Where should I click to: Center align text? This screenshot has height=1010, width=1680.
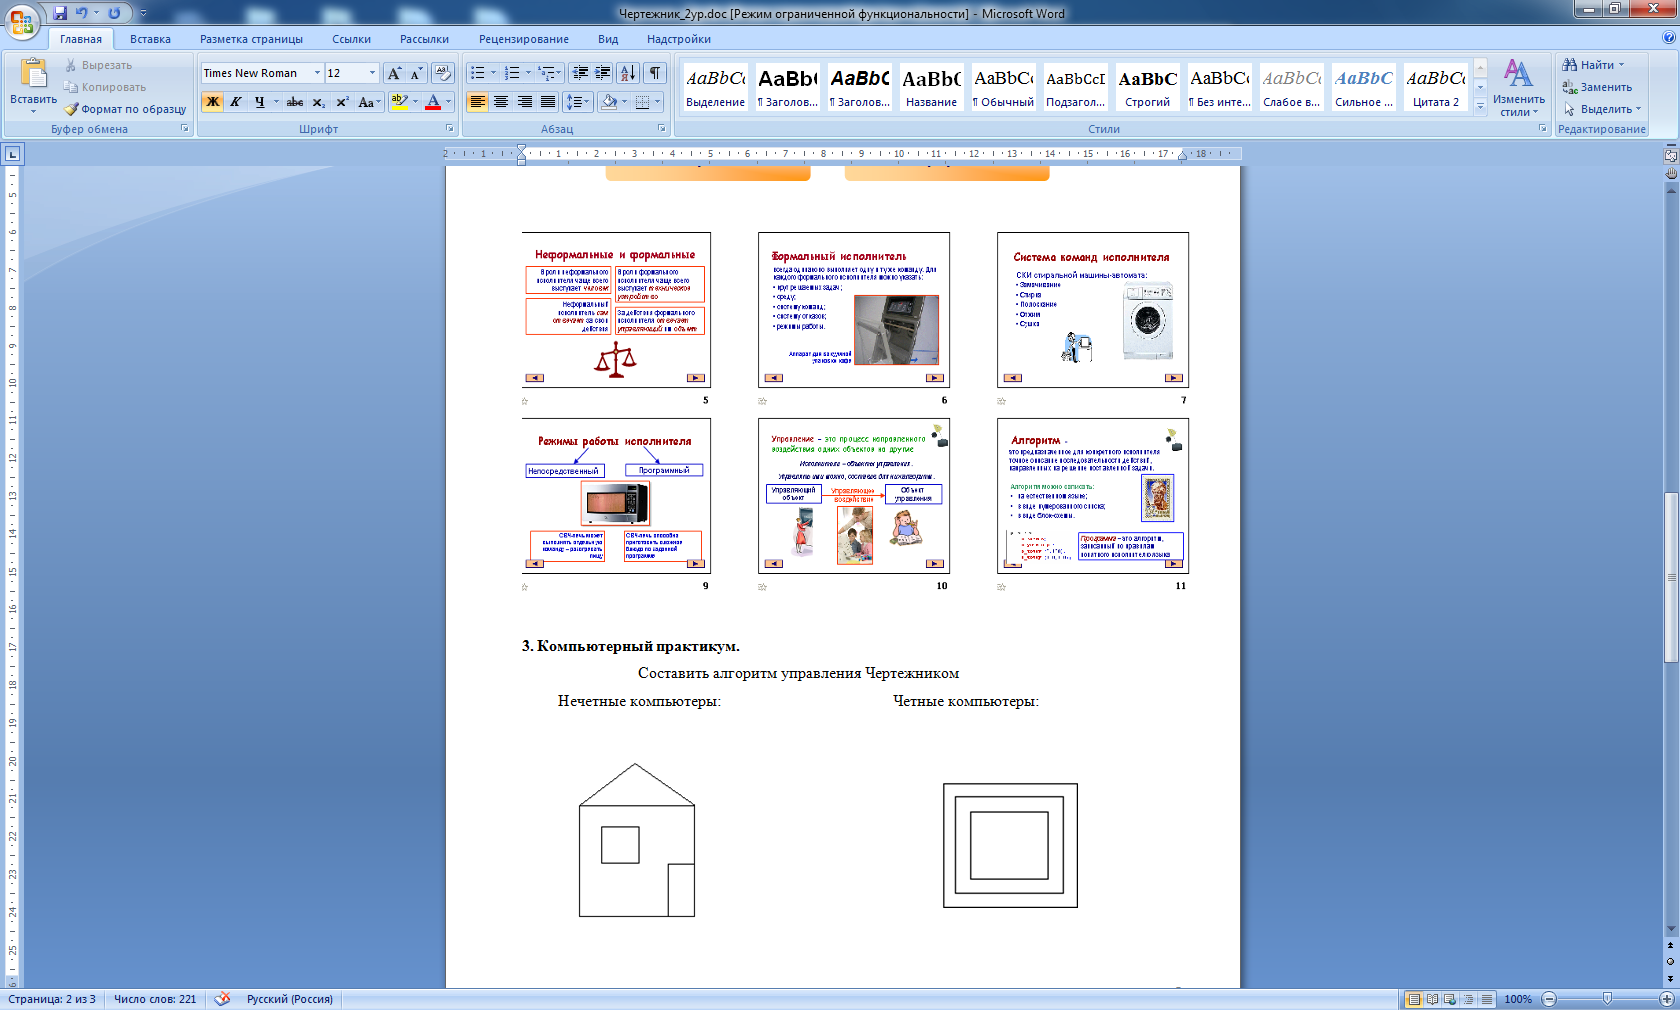click(x=501, y=102)
